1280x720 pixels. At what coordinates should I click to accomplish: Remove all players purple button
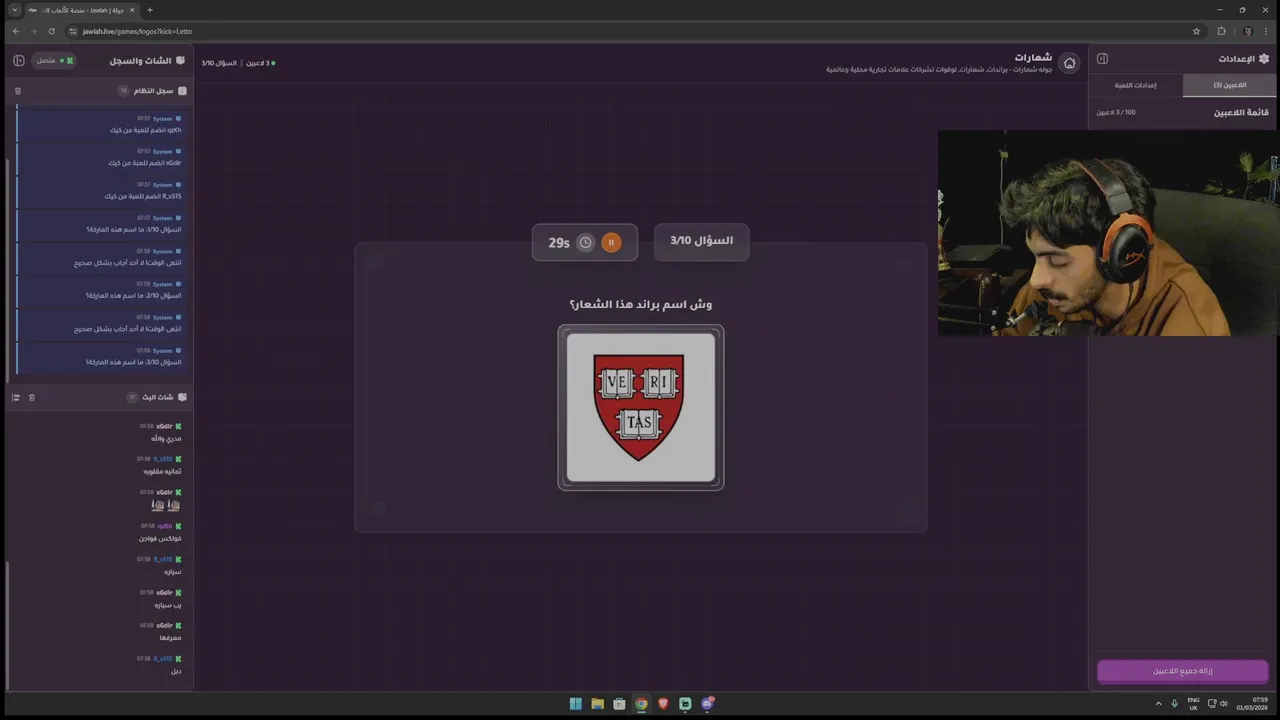tap(1182, 671)
